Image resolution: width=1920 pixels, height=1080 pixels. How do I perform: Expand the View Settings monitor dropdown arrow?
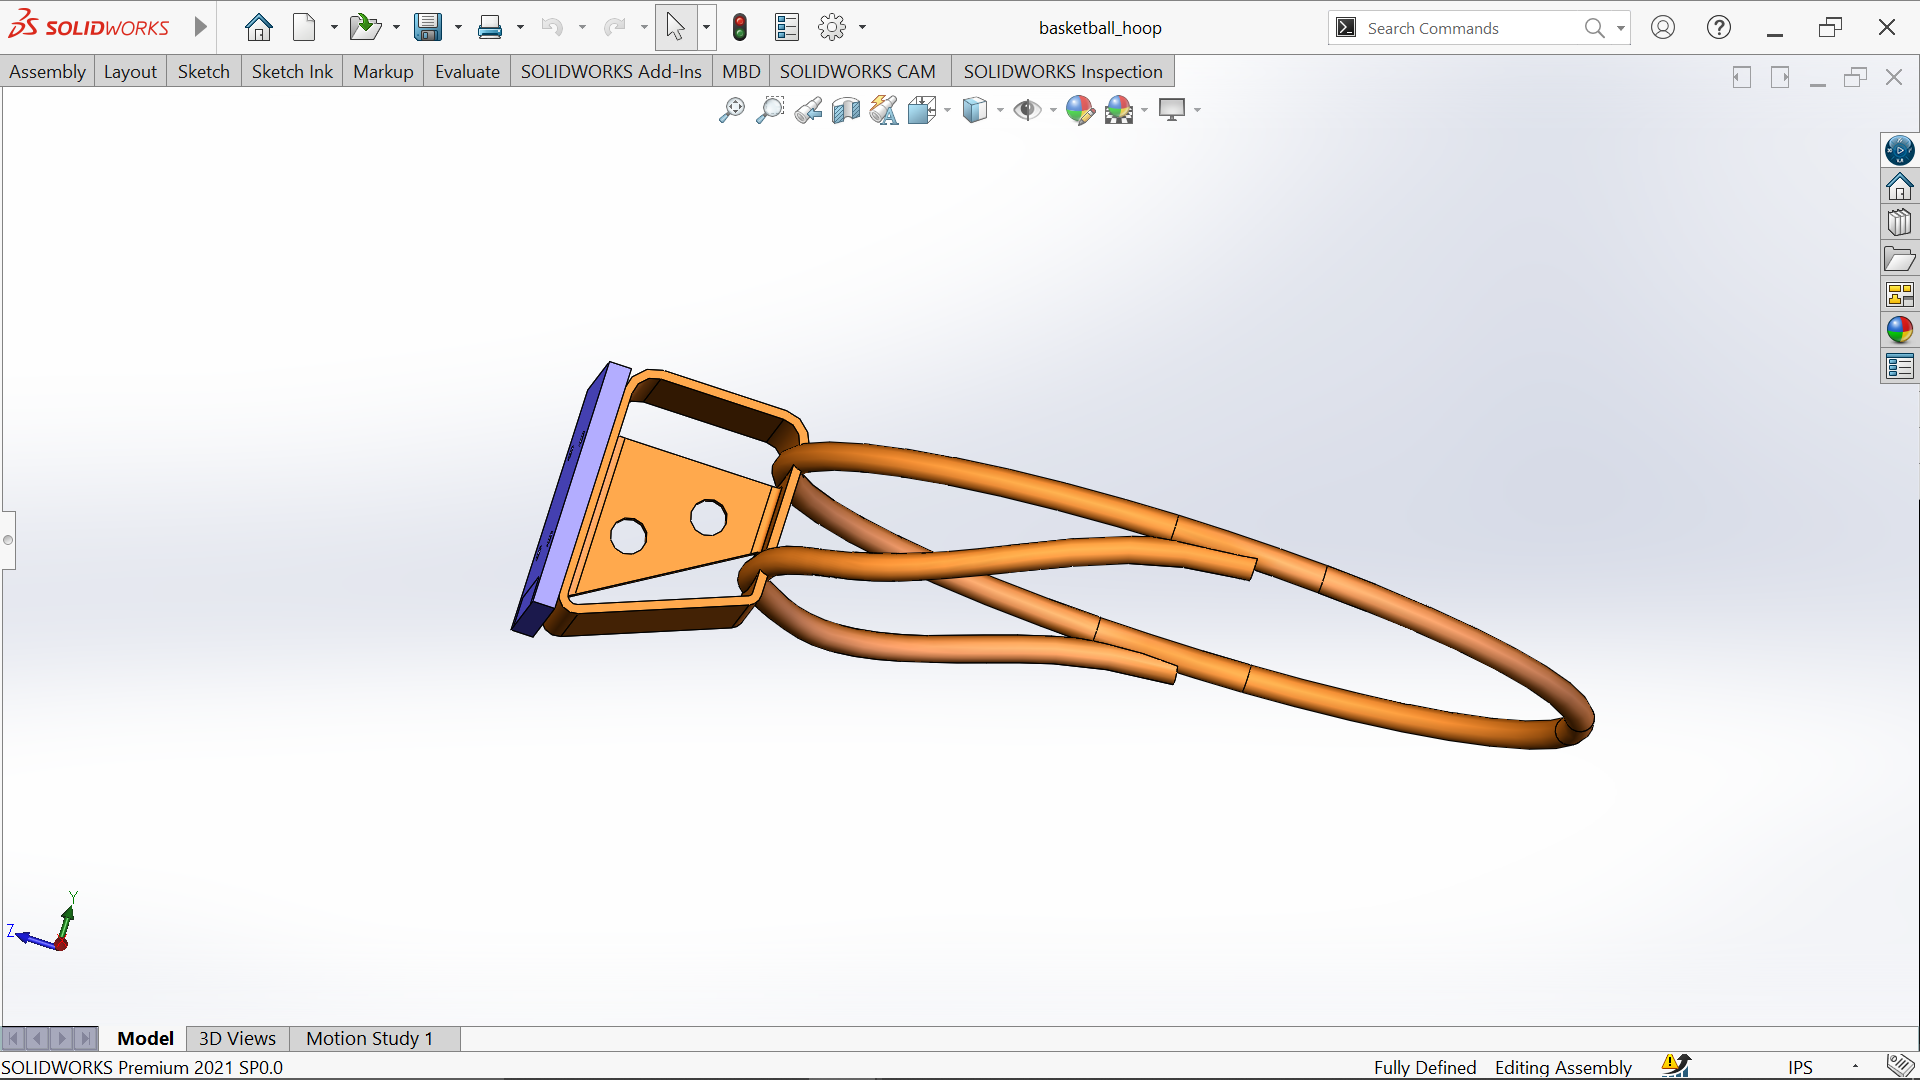point(1197,111)
